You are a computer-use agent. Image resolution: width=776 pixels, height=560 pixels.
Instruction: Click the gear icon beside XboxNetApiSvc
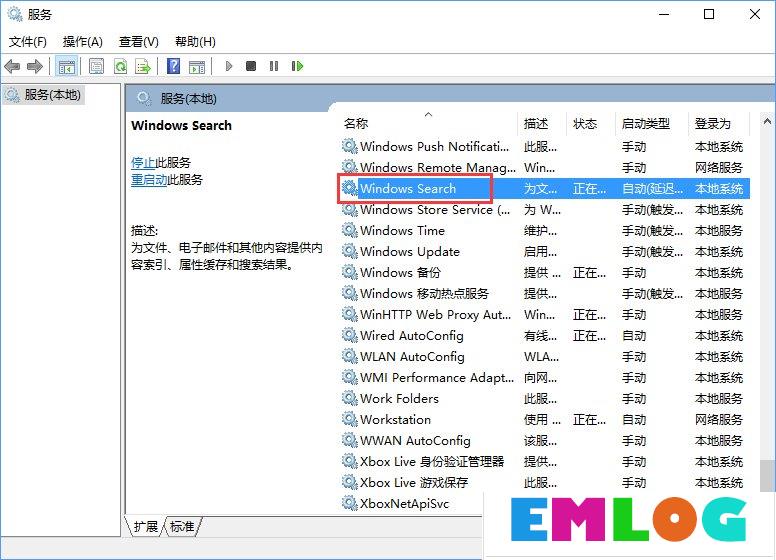click(x=349, y=503)
